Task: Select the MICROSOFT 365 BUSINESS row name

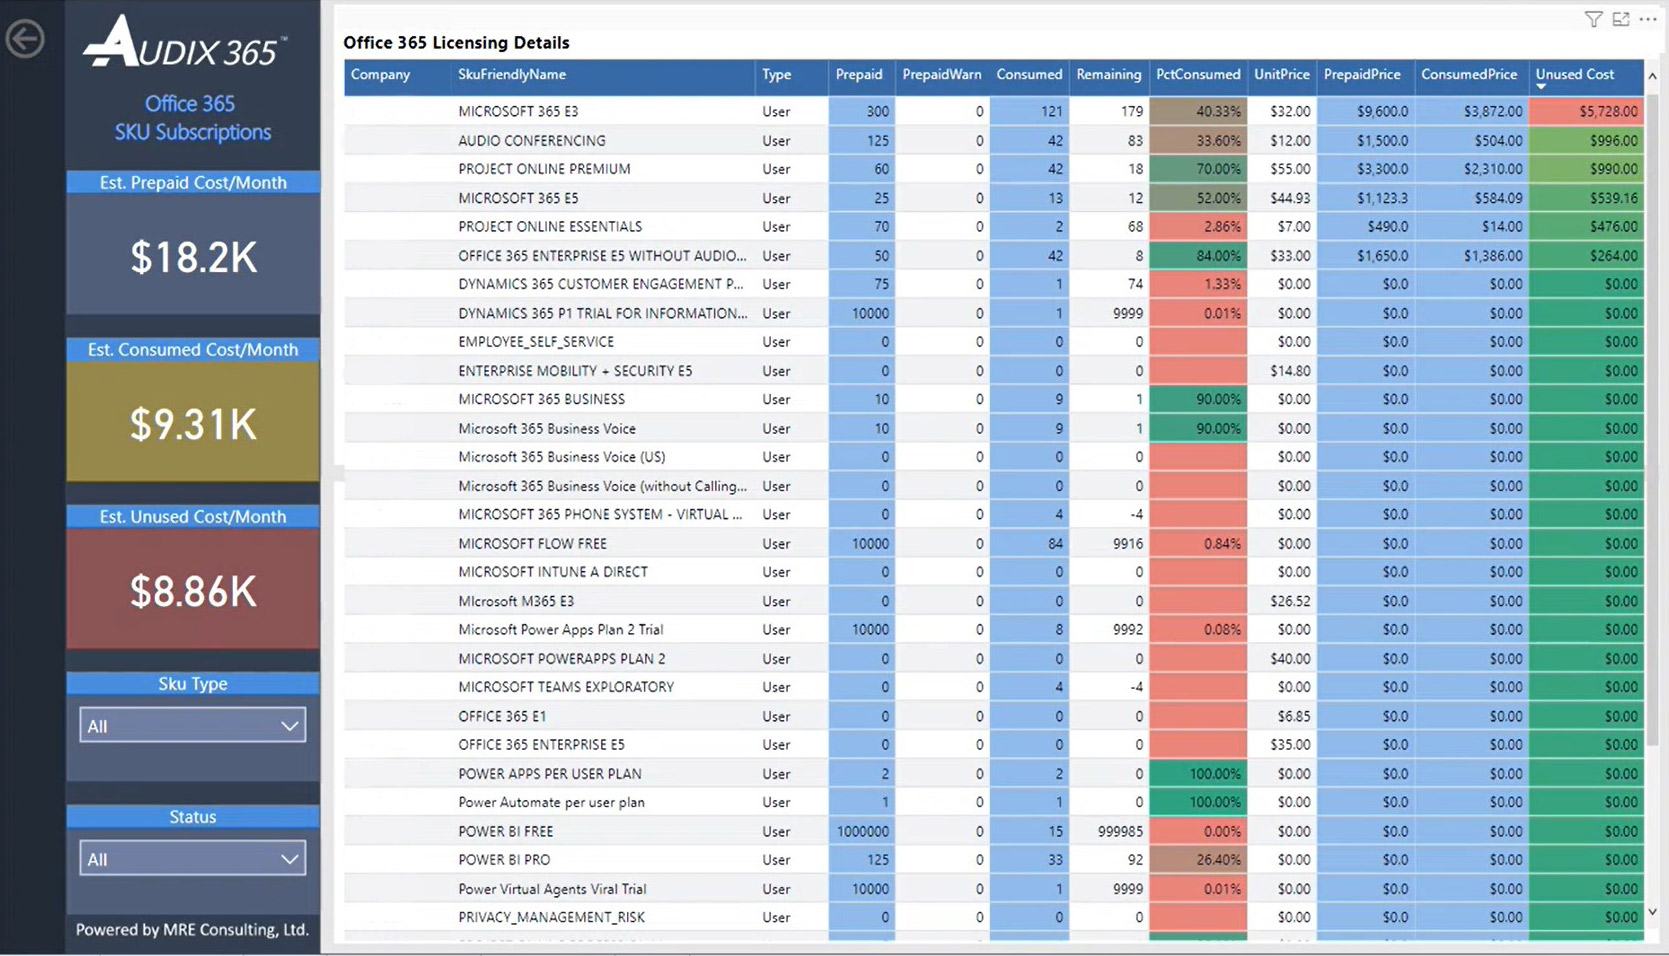Action: click(541, 399)
